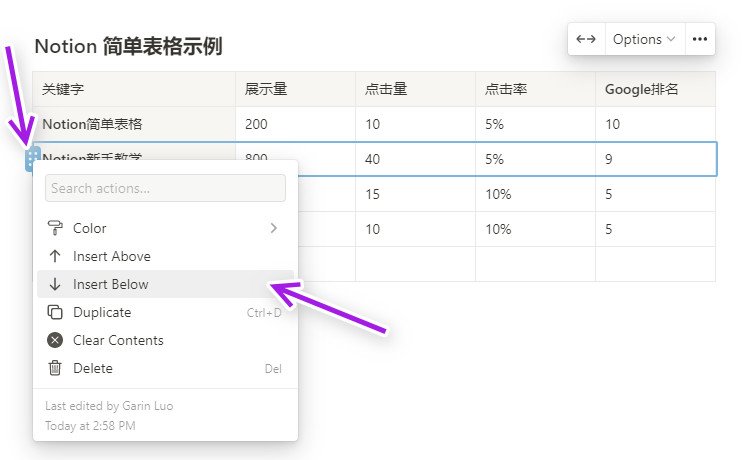The image size is (748, 460).
Task: Click the 9 cell
Action: (x=656, y=159)
